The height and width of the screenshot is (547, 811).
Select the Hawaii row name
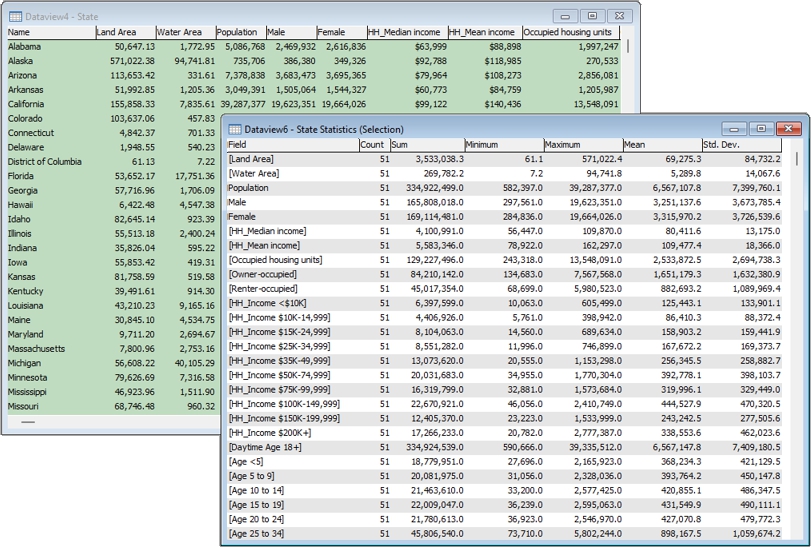coord(20,205)
